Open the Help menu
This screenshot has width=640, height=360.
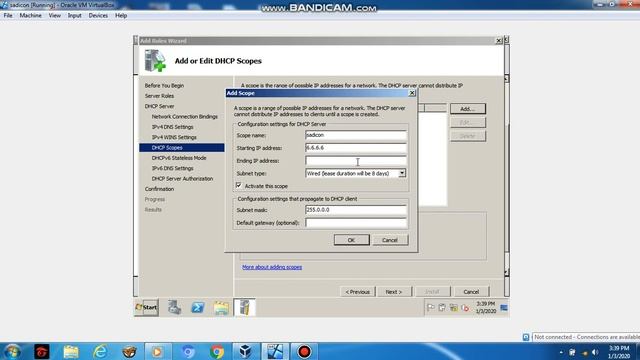121,16
